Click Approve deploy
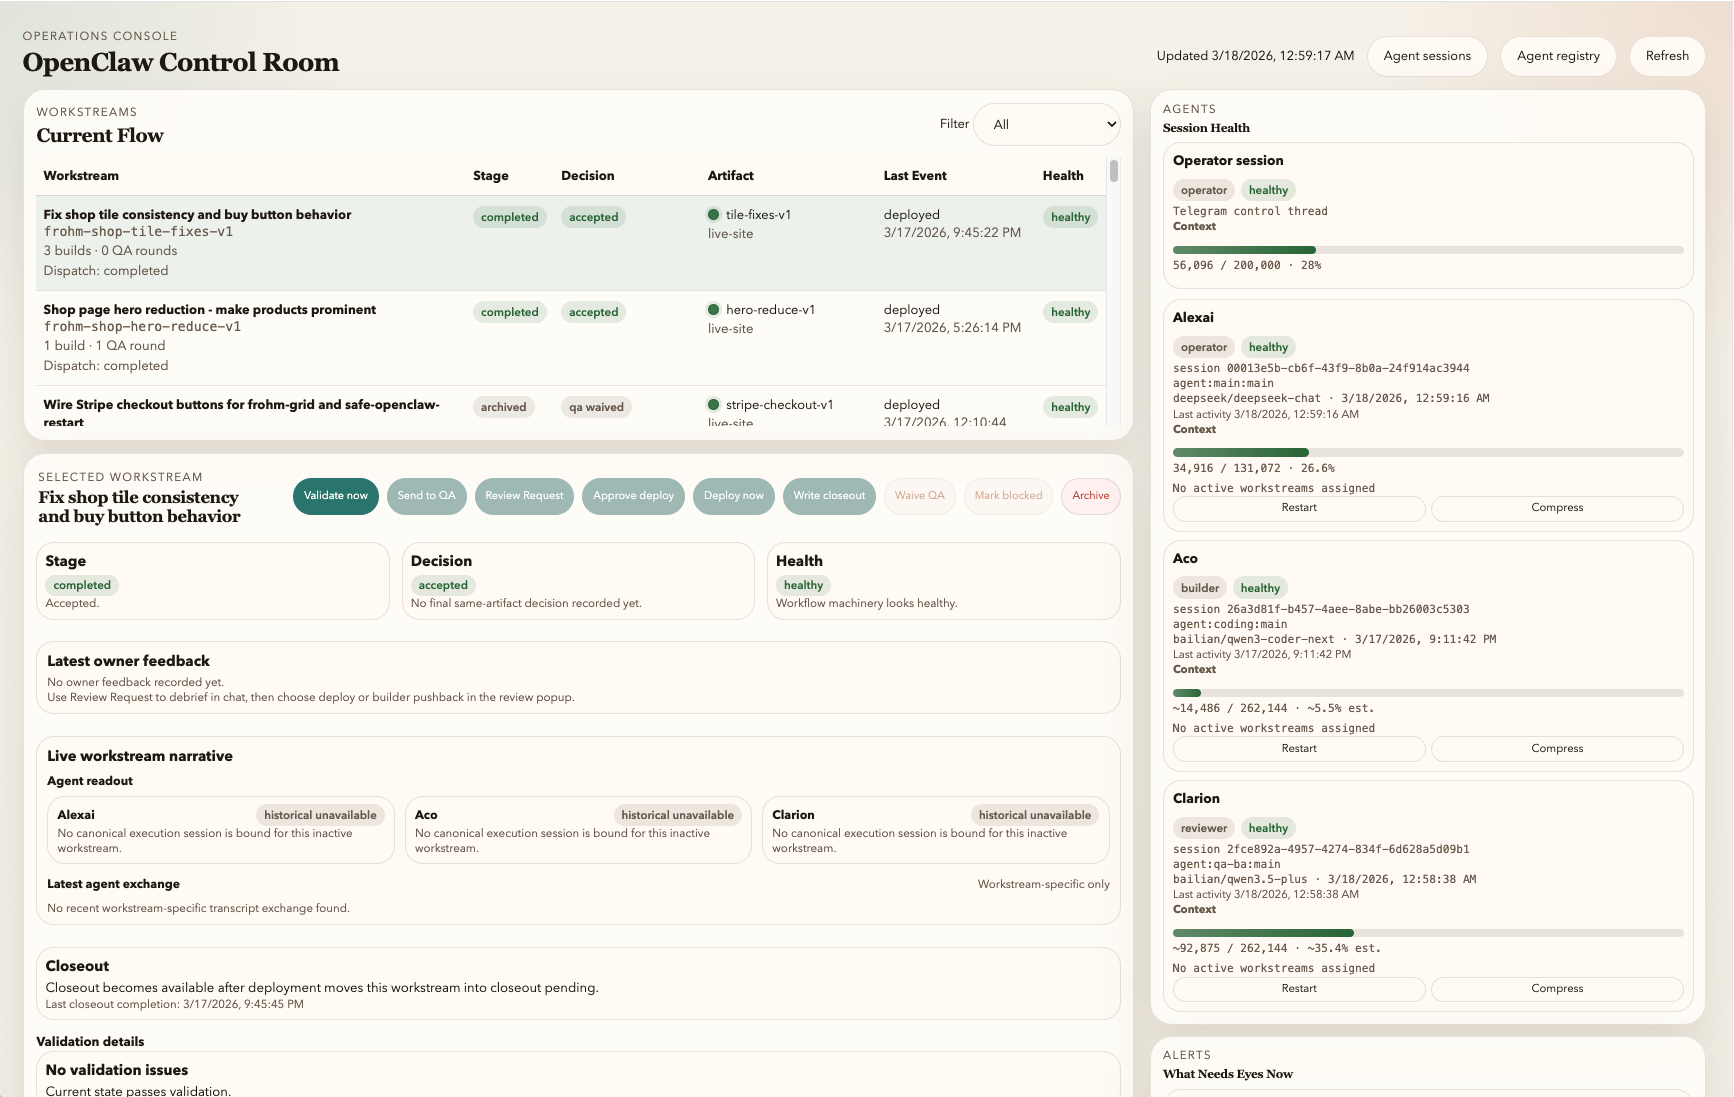 (633, 495)
